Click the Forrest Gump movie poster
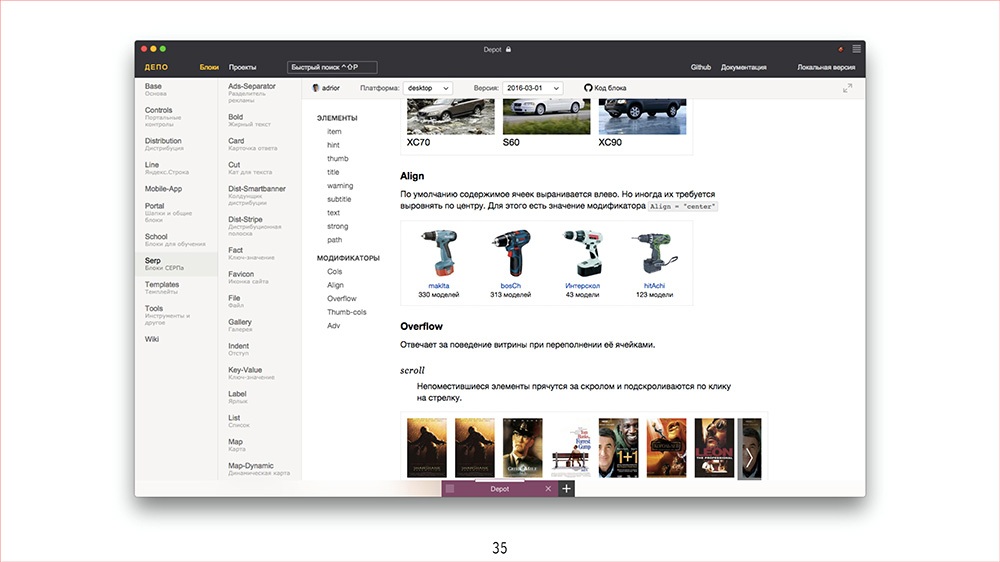 tap(570, 448)
